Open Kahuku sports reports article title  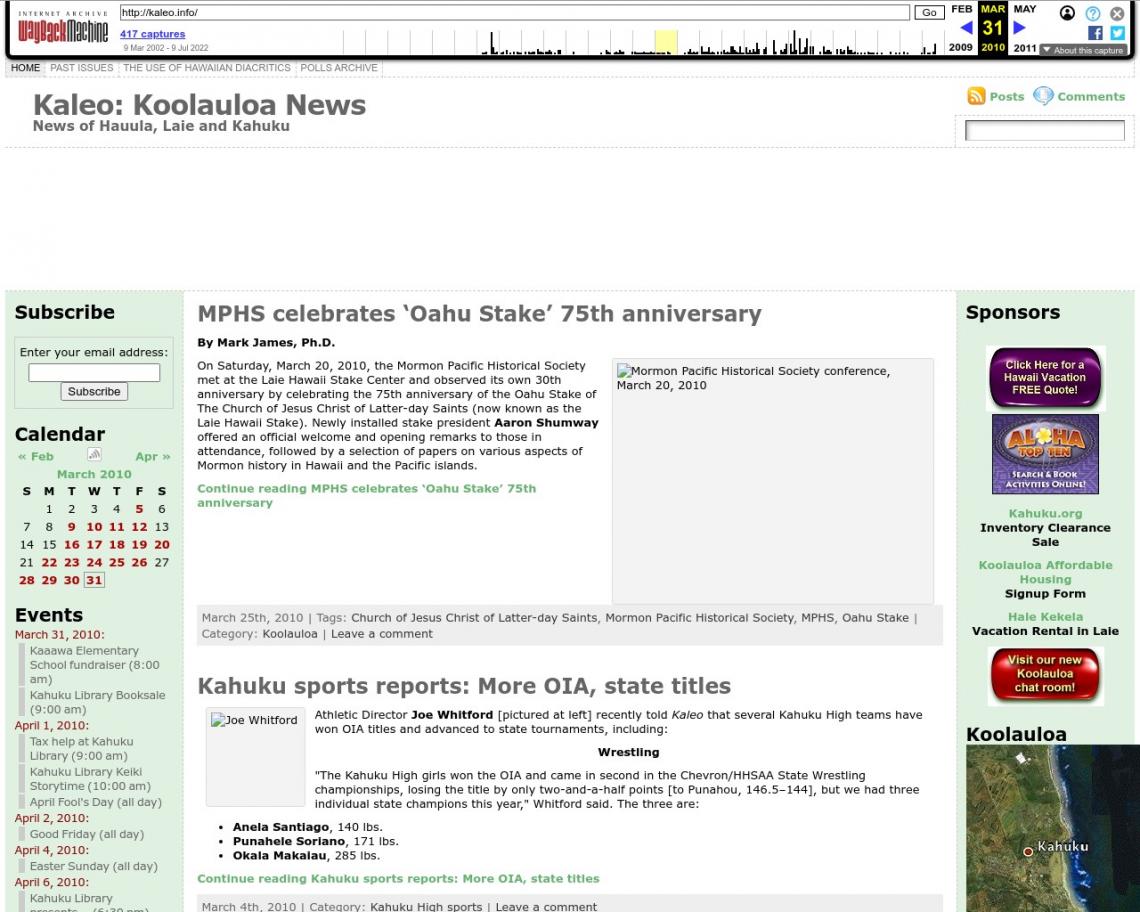click(x=464, y=686)
